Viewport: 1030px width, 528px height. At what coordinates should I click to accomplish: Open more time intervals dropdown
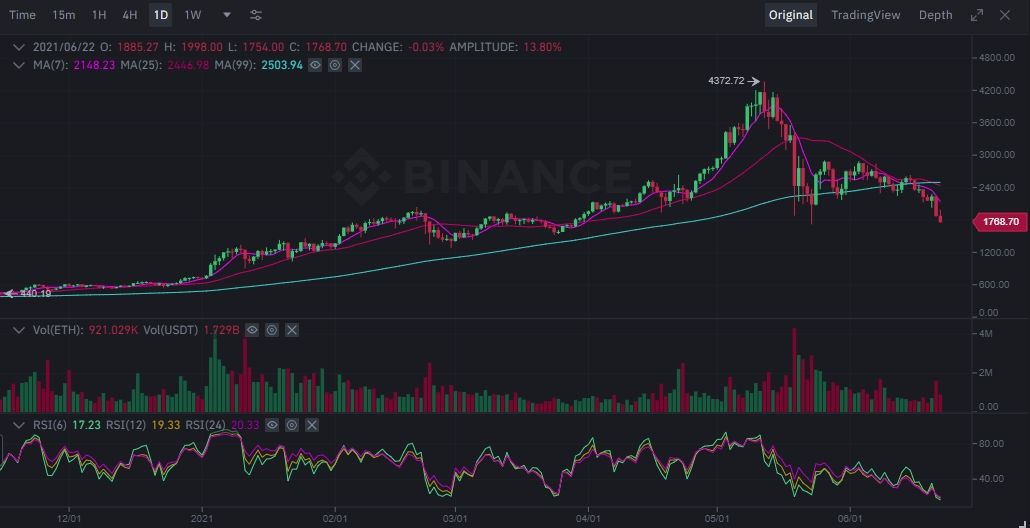click(227, 15)
